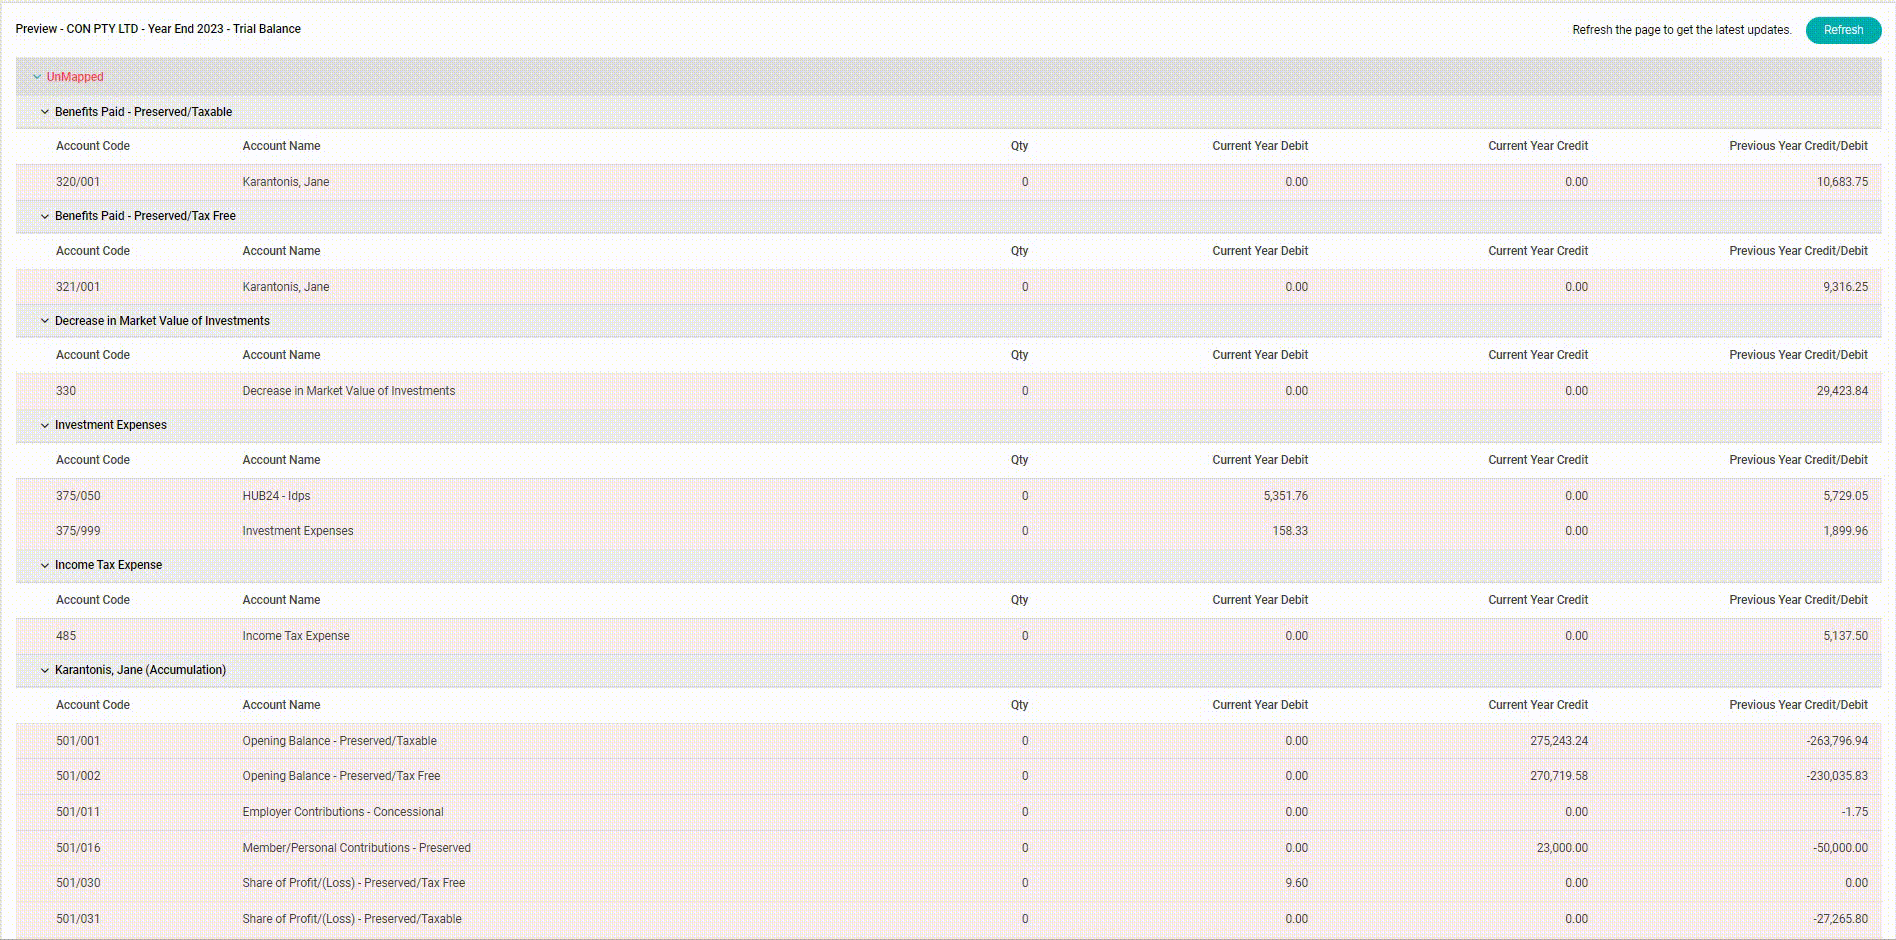Click the page title Preview - CON PTY LTD

click(x=158, y=29)
